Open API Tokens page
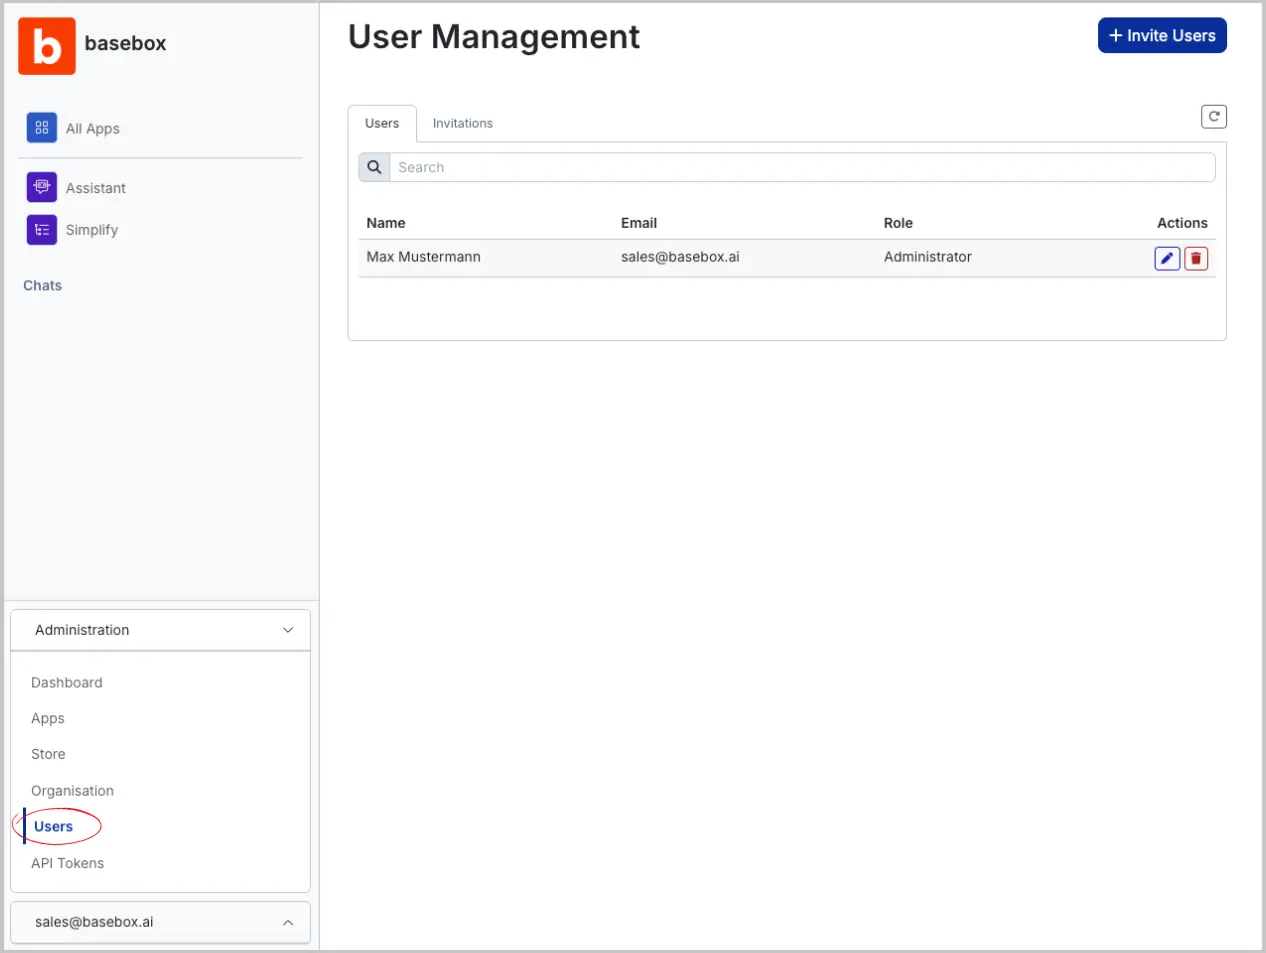 click(x=67, y=863)
